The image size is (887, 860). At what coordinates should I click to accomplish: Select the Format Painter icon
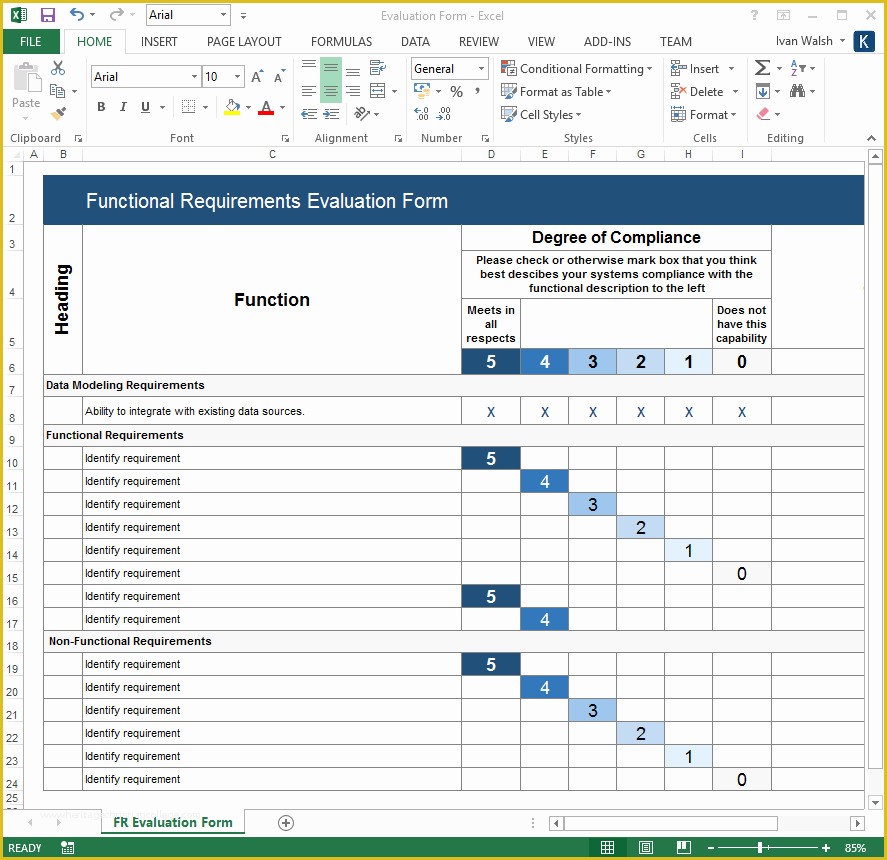(57, 112)
